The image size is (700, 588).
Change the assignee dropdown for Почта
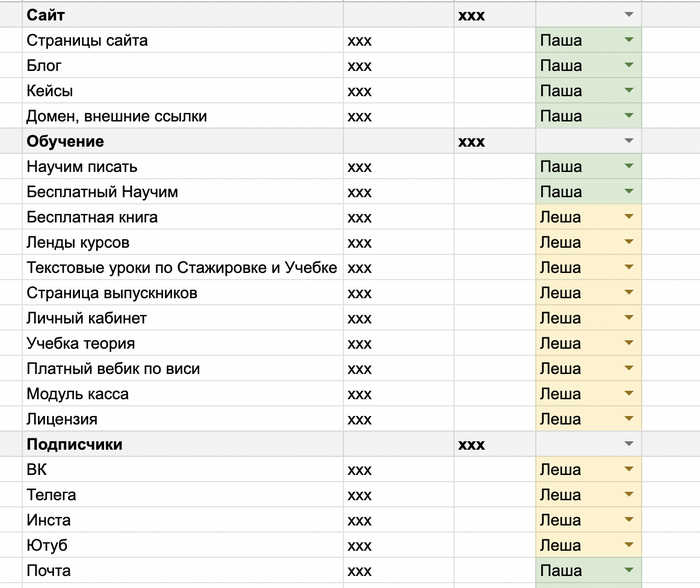click(628, 571)
